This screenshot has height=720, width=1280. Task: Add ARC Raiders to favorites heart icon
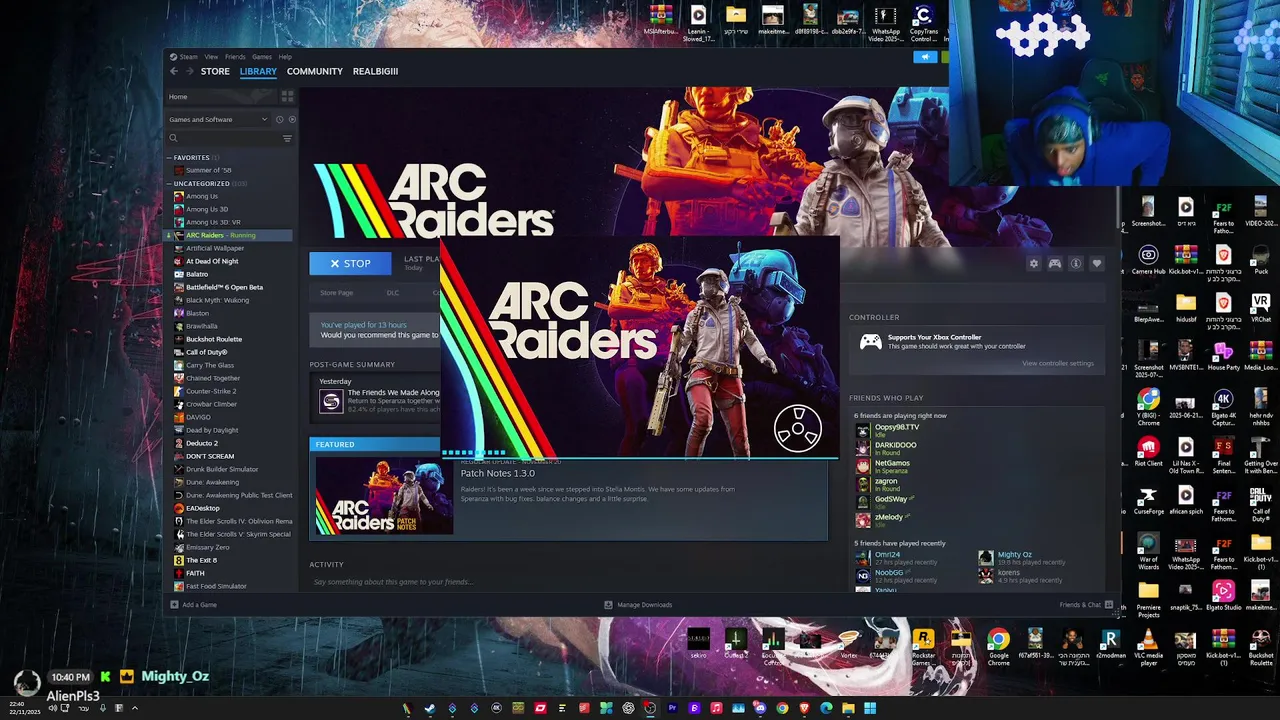point(1096,263)
